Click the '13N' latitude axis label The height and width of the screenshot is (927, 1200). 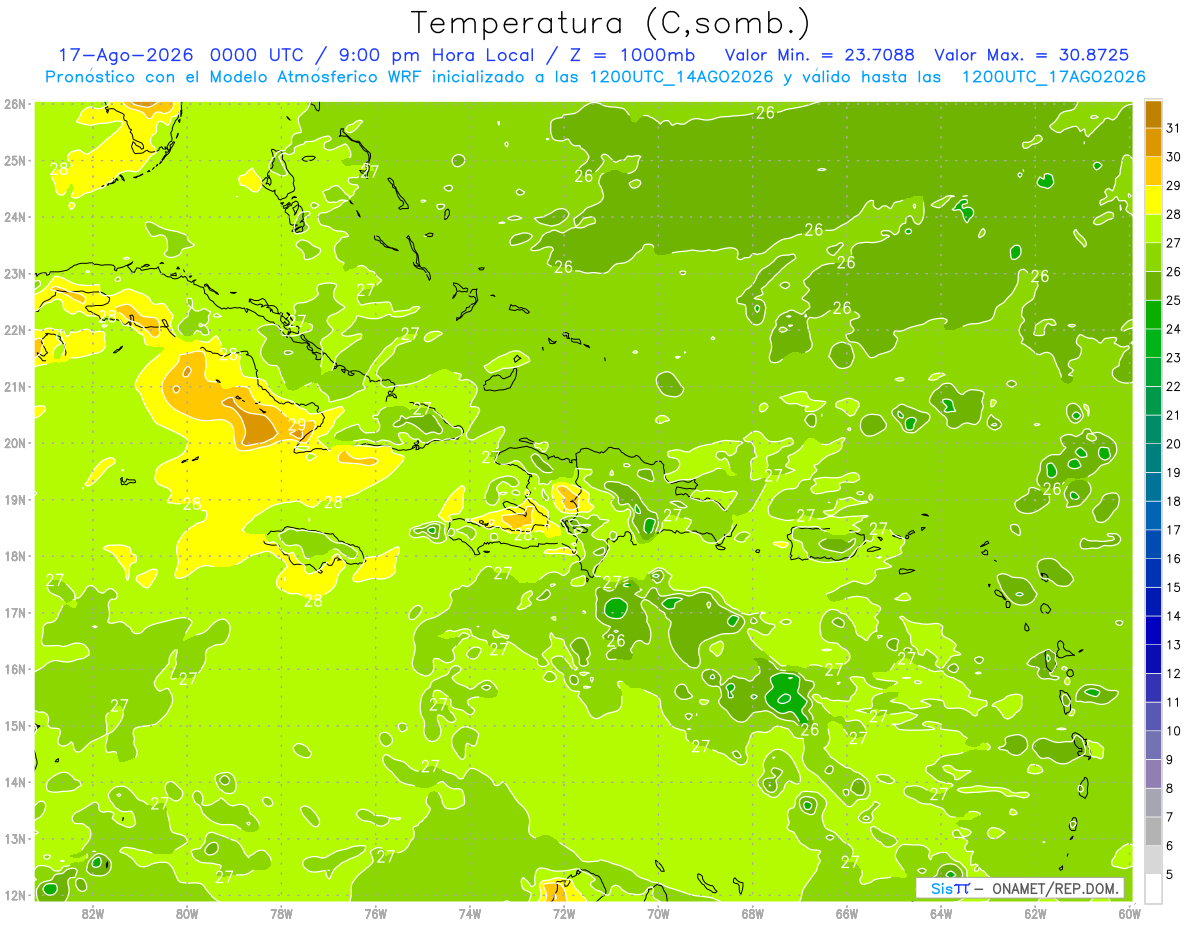click(15, 838)
